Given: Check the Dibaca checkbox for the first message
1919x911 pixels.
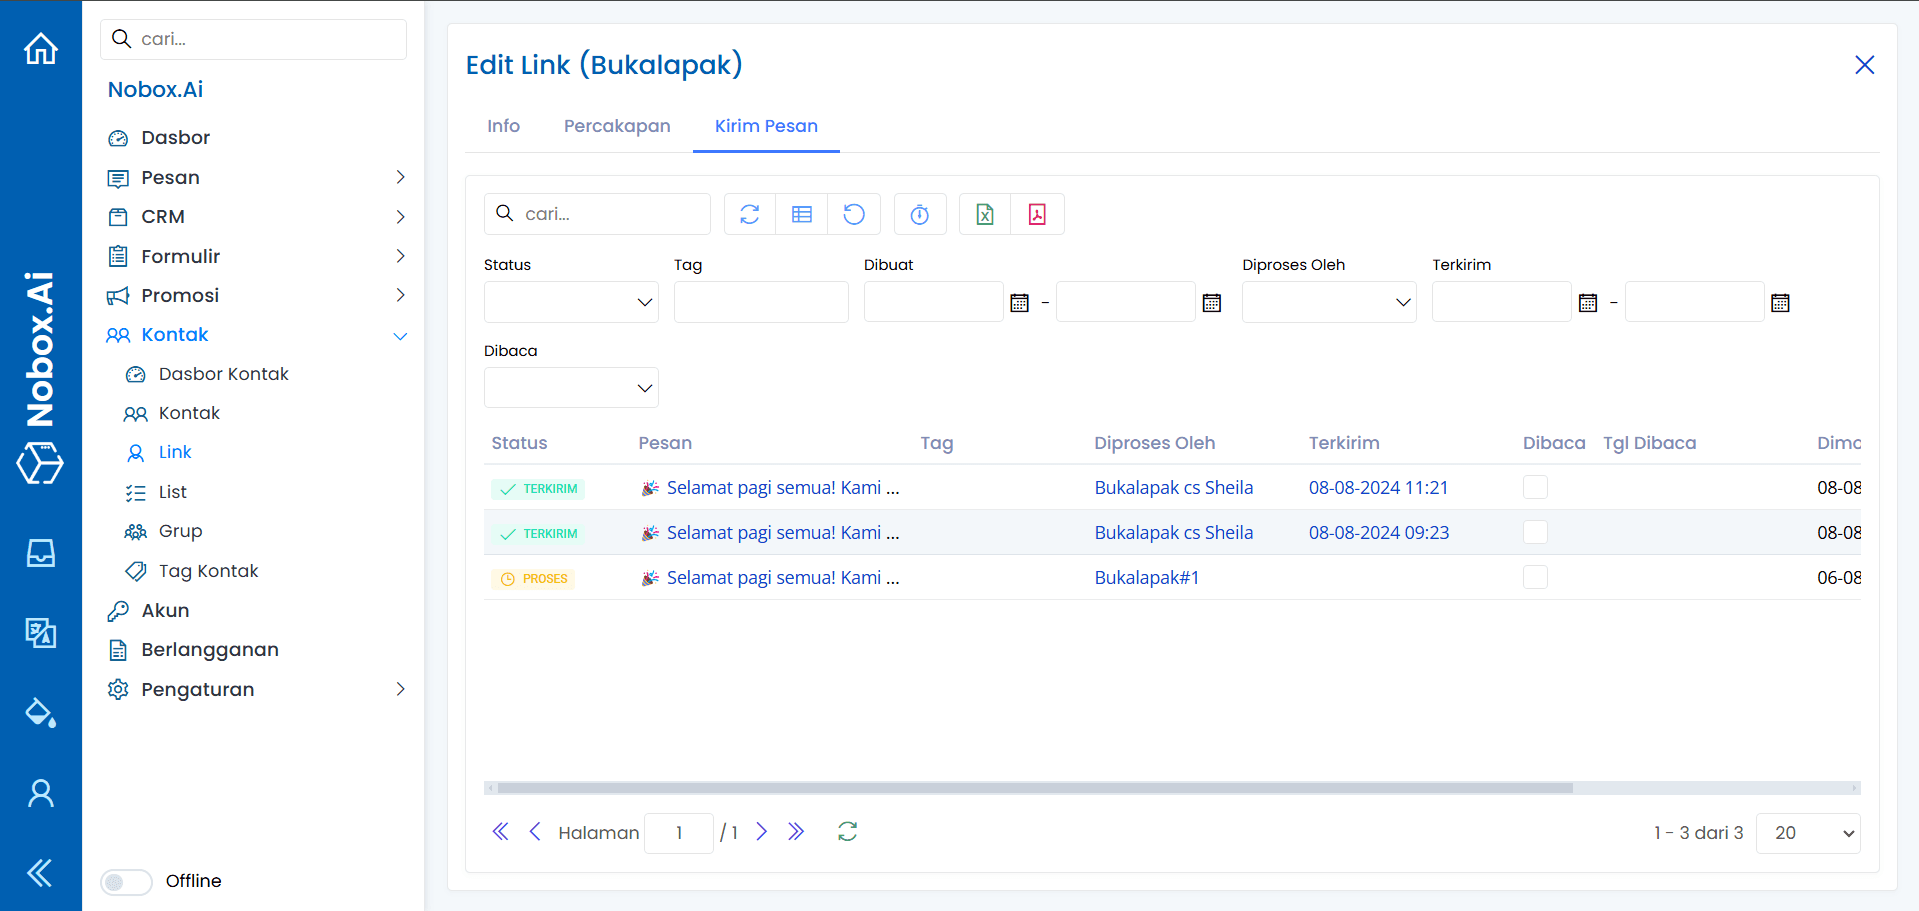Looking at the screenshot, I should click(x=1535, y=487).
